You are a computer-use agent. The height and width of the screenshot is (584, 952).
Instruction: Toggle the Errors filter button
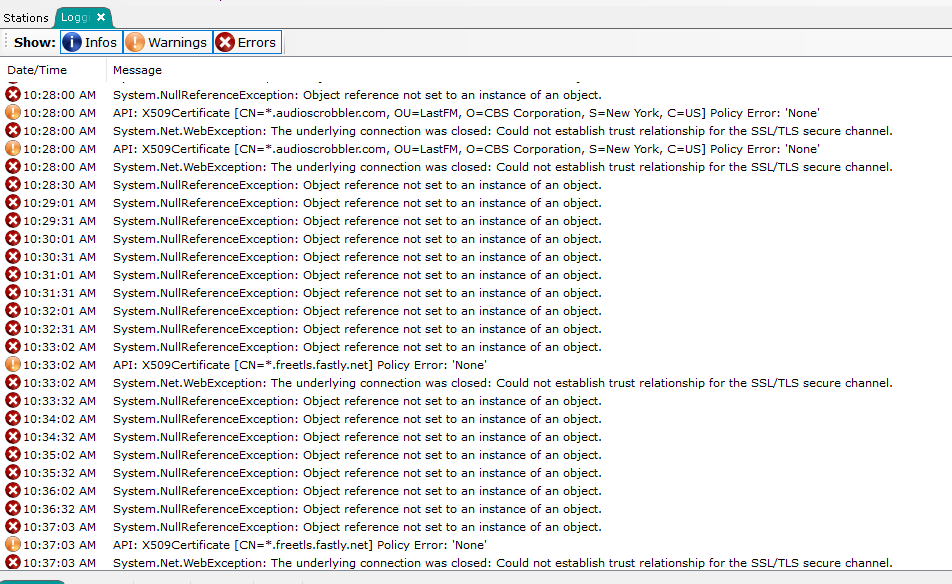coord(247,42)
